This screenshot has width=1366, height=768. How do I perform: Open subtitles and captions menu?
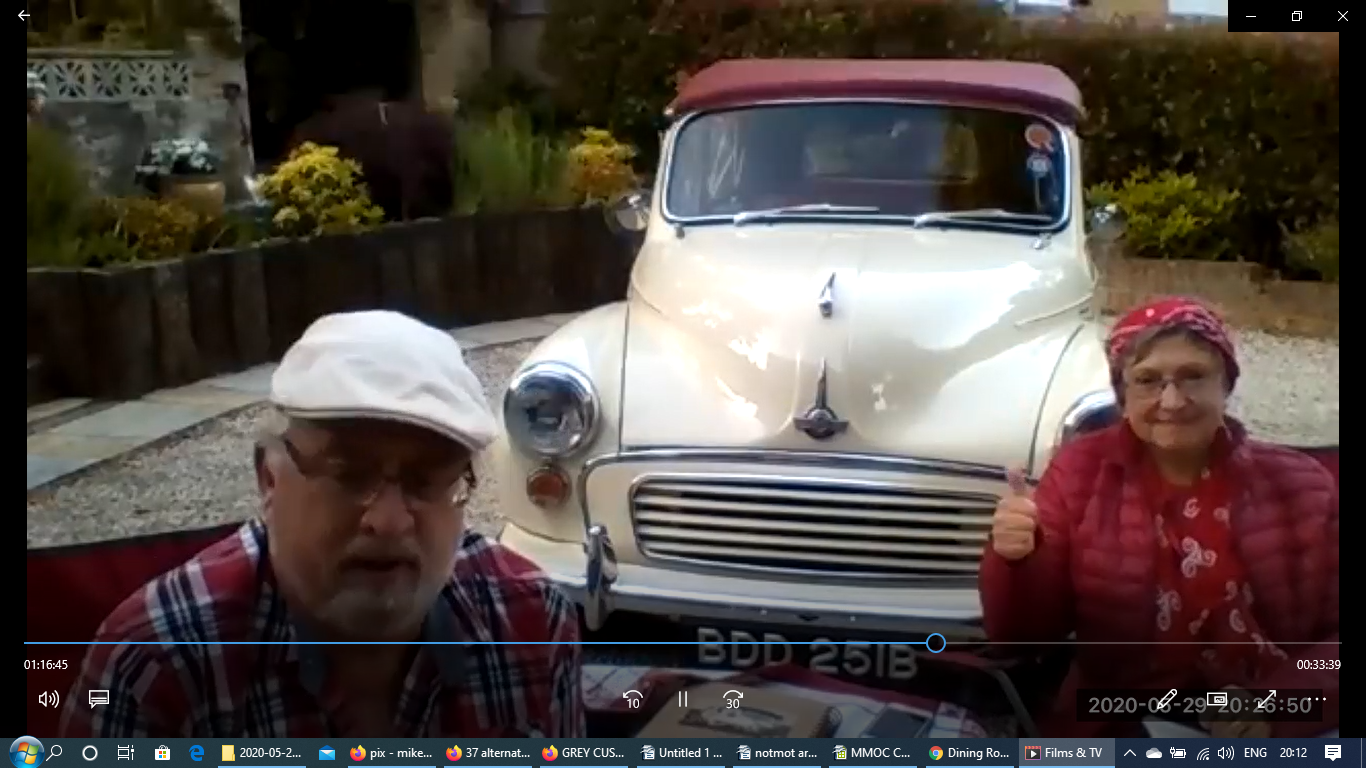pos(98,699)
